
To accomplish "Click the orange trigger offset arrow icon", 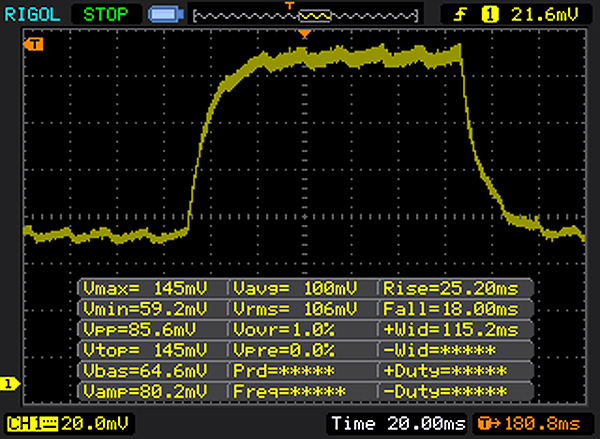I will [x=489, y=424].
